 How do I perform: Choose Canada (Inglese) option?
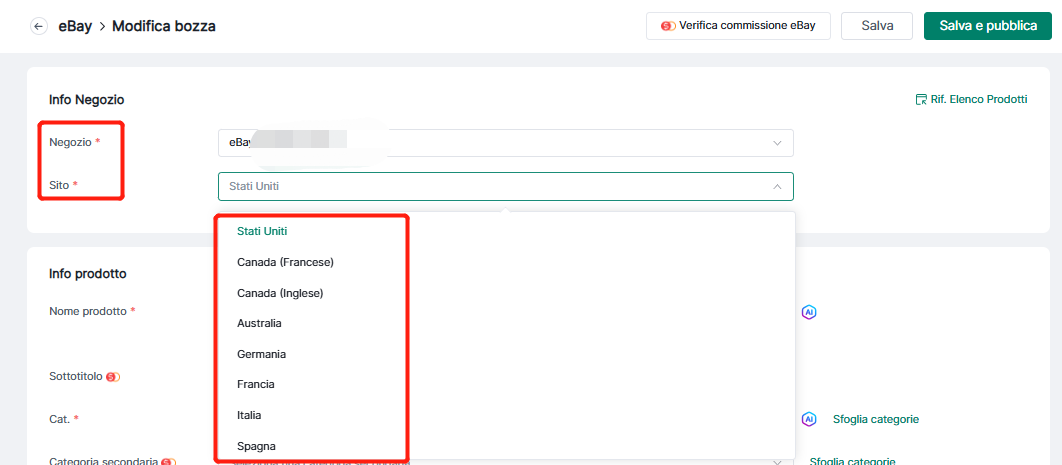tap(280, 293)
